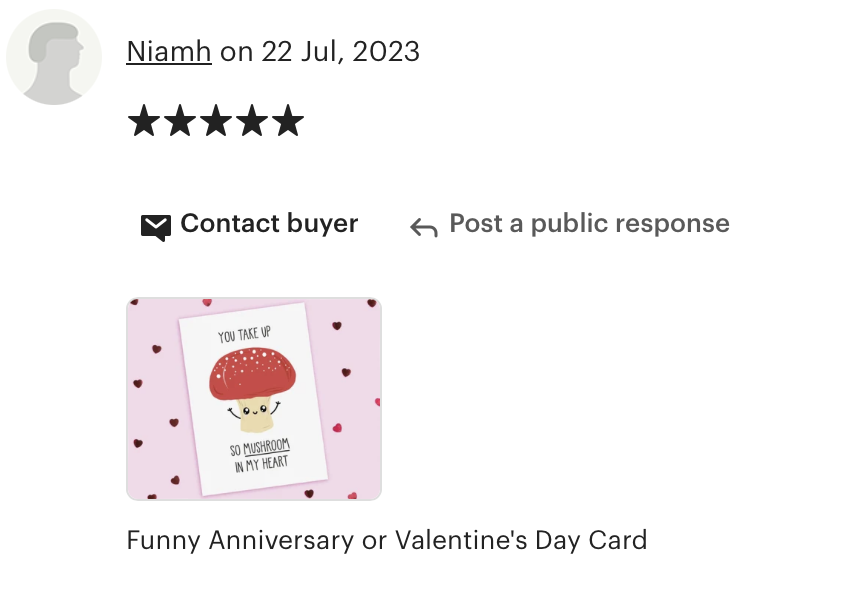
Task: Select the review date 22 Jul, 2023
Action: tap(341, 52)
